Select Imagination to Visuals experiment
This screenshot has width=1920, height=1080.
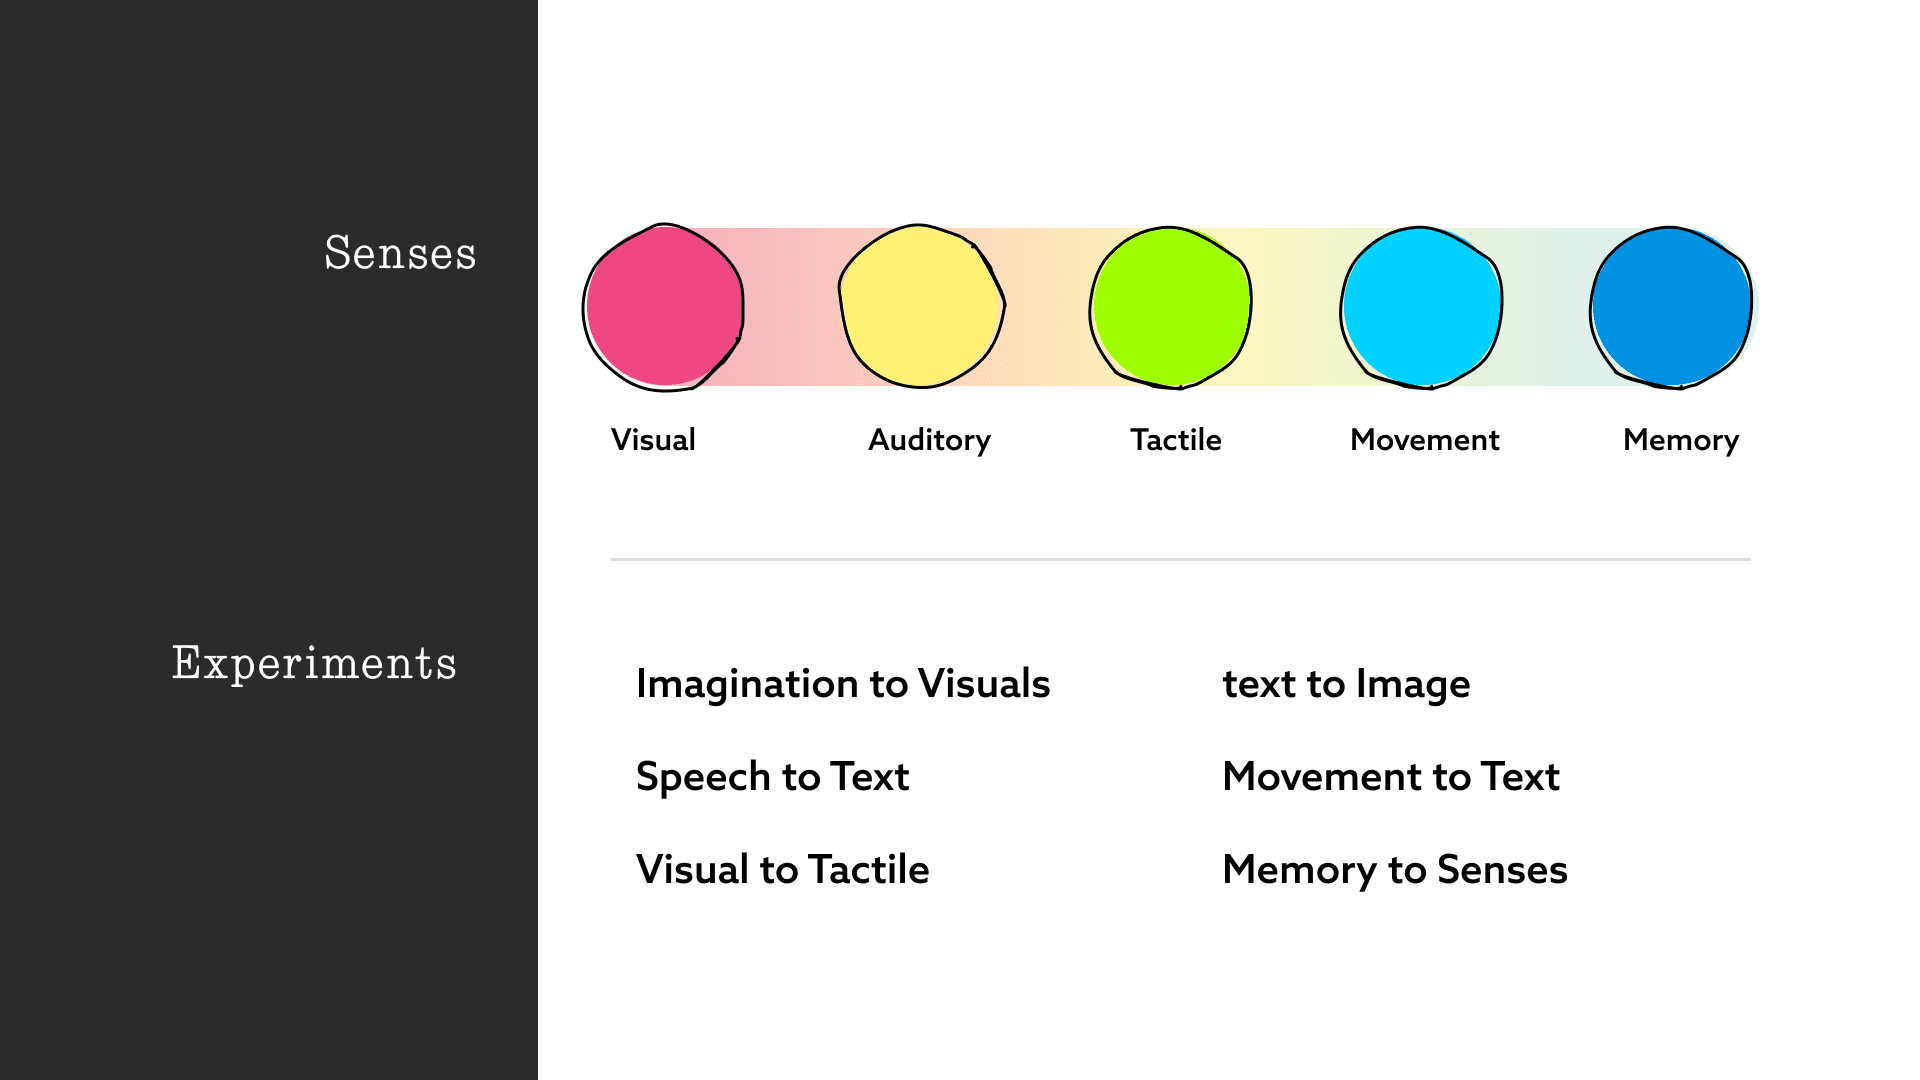[x=843, y=684]
